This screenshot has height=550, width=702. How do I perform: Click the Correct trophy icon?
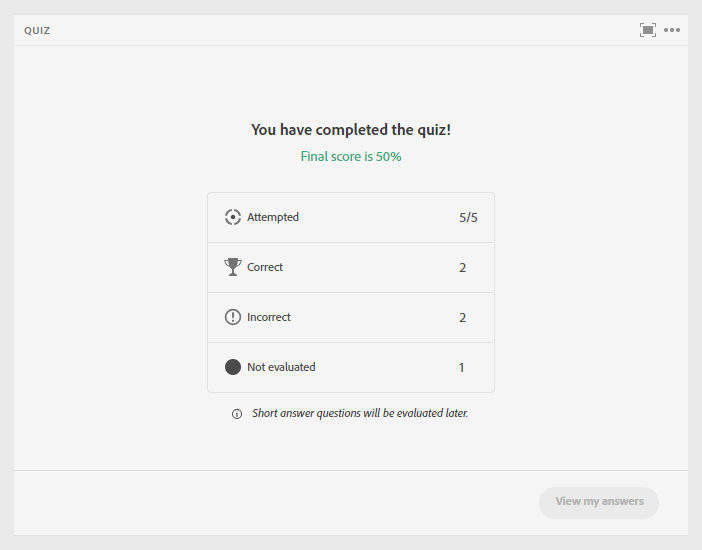click(x=233, y=267)
